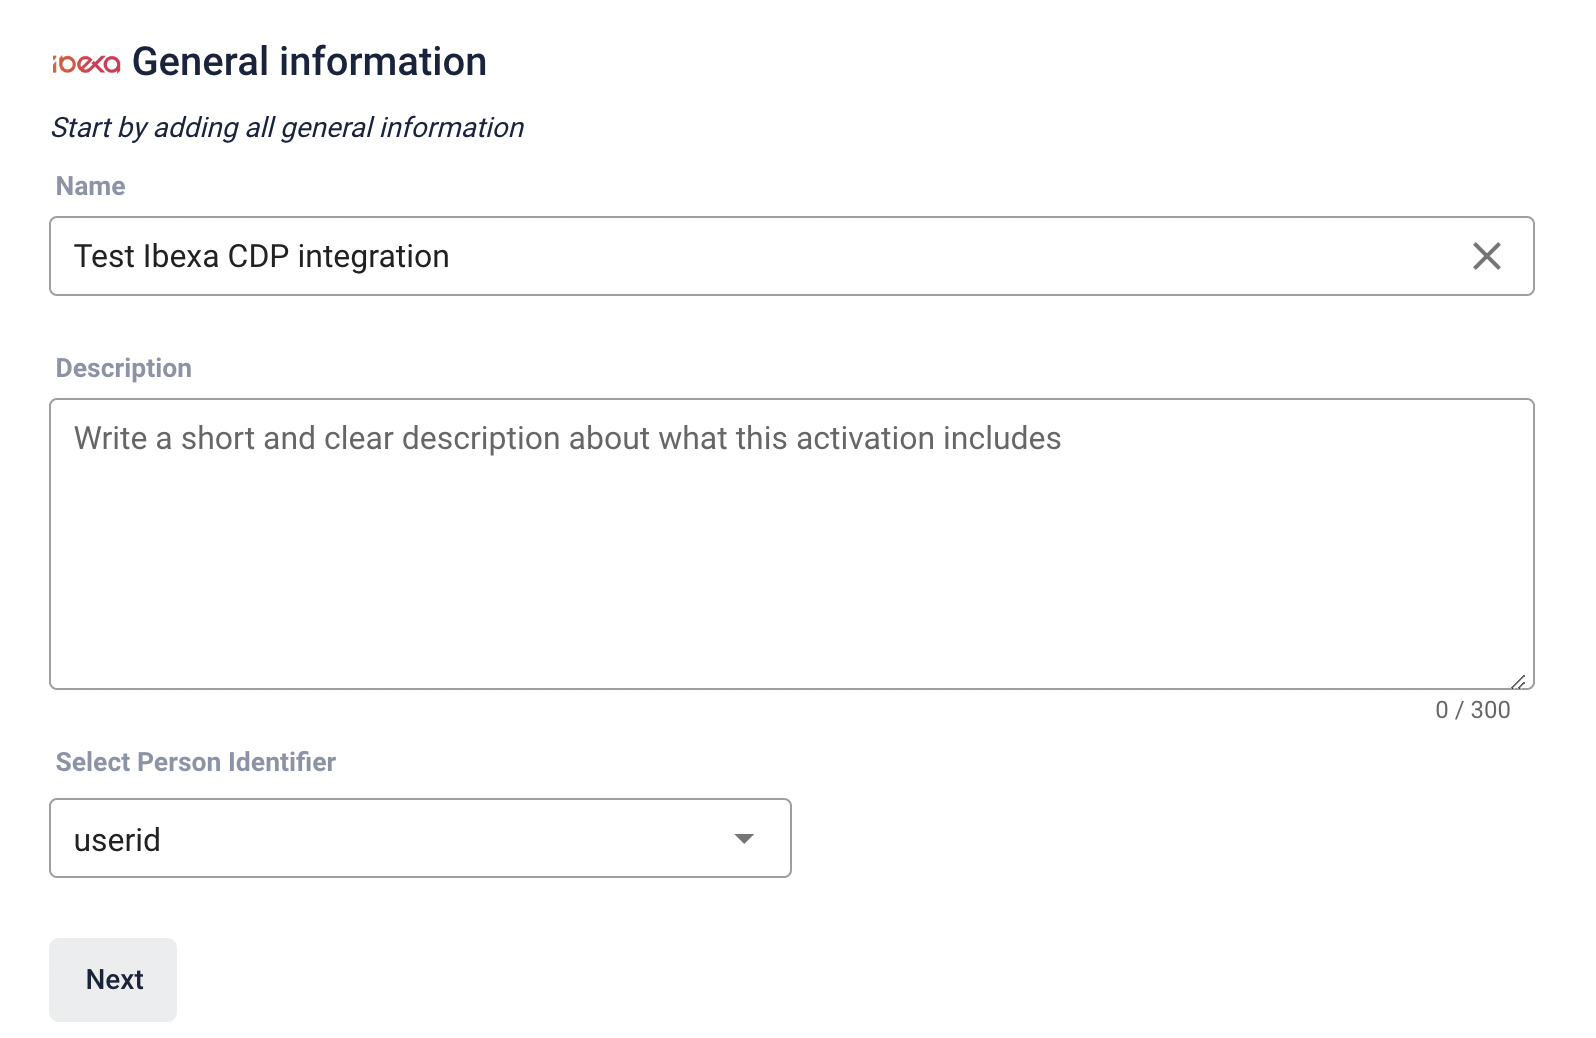
Task: Click the Next button
Action: (113, 980)
